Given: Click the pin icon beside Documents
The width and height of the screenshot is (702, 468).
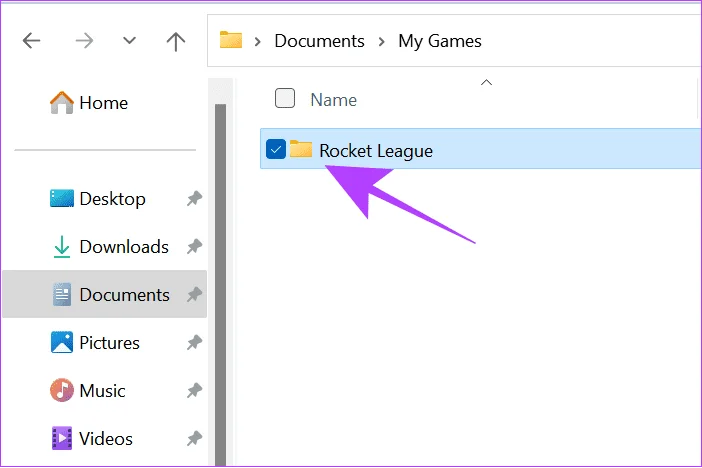Looking at the screenshot, I should 194,295.
